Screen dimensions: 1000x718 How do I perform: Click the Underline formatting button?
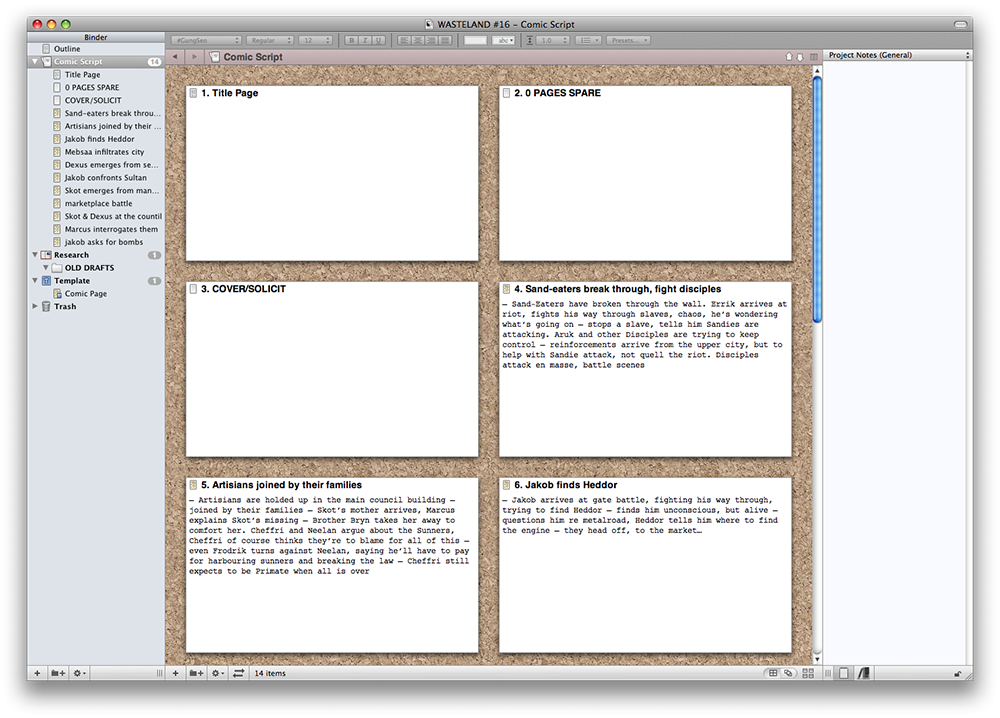pyautogui.click(x=379, y=40)
